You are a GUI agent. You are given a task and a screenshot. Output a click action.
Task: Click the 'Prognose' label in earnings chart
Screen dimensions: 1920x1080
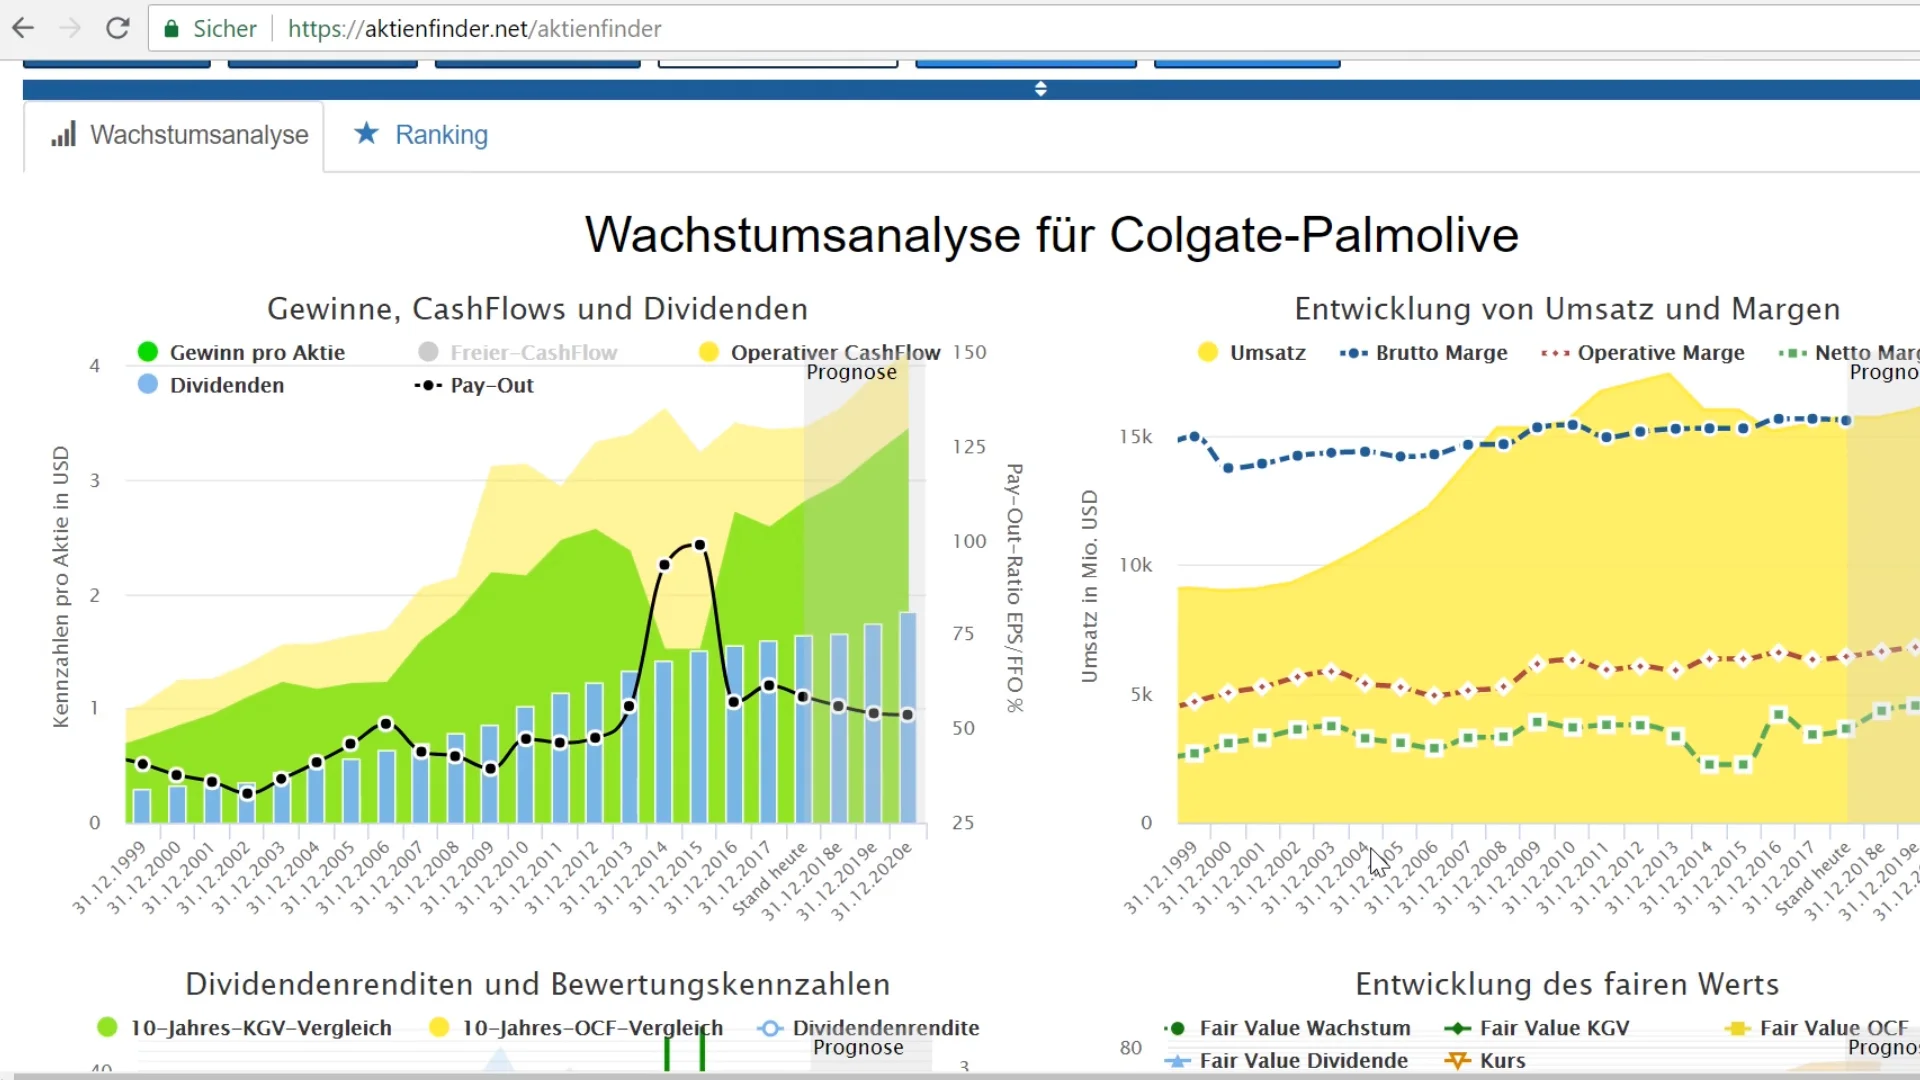tap(852, 372)
